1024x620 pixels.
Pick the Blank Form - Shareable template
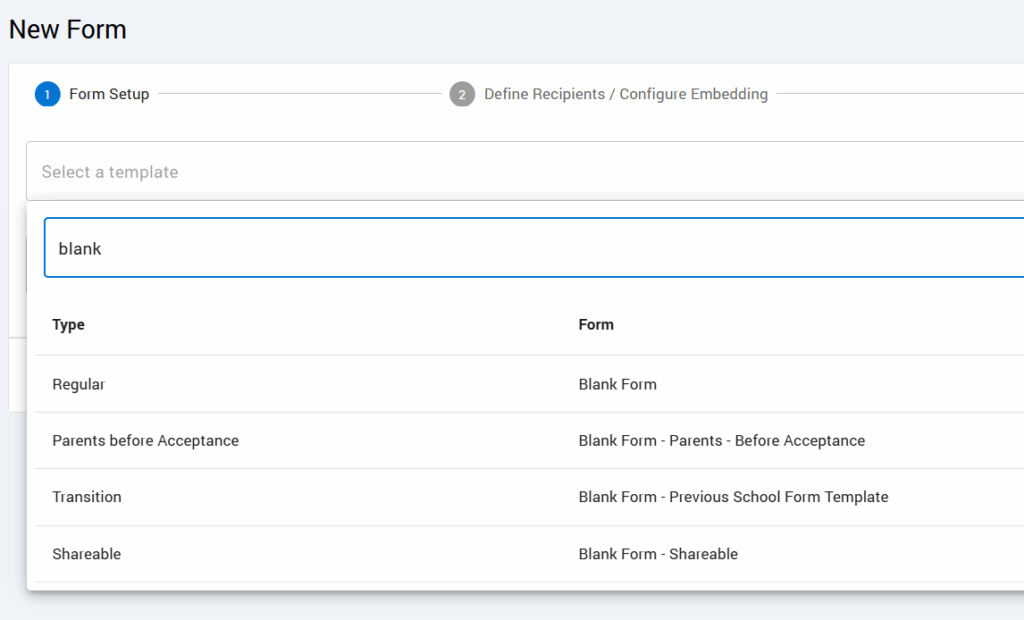(658, 554)
